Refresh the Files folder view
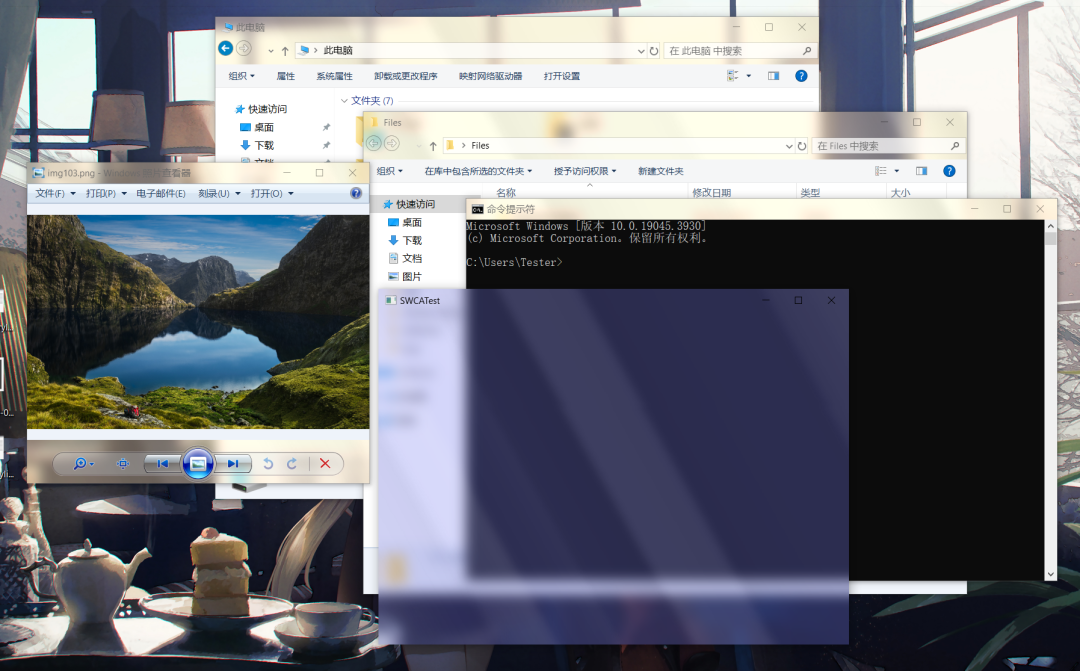 [803, 145]
